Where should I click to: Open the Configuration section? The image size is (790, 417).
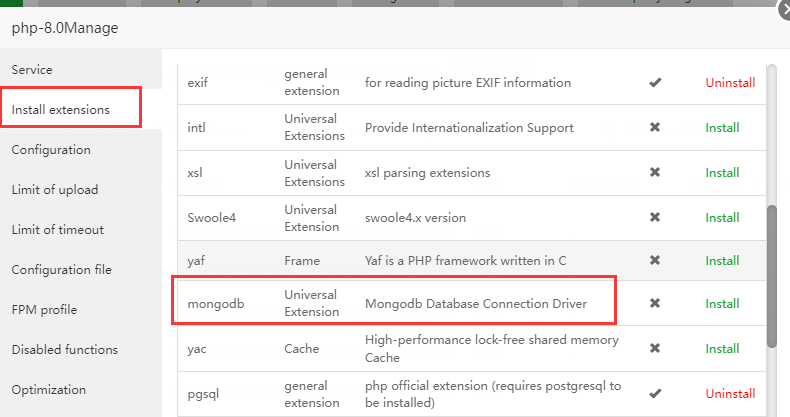(x=51, y=150)
